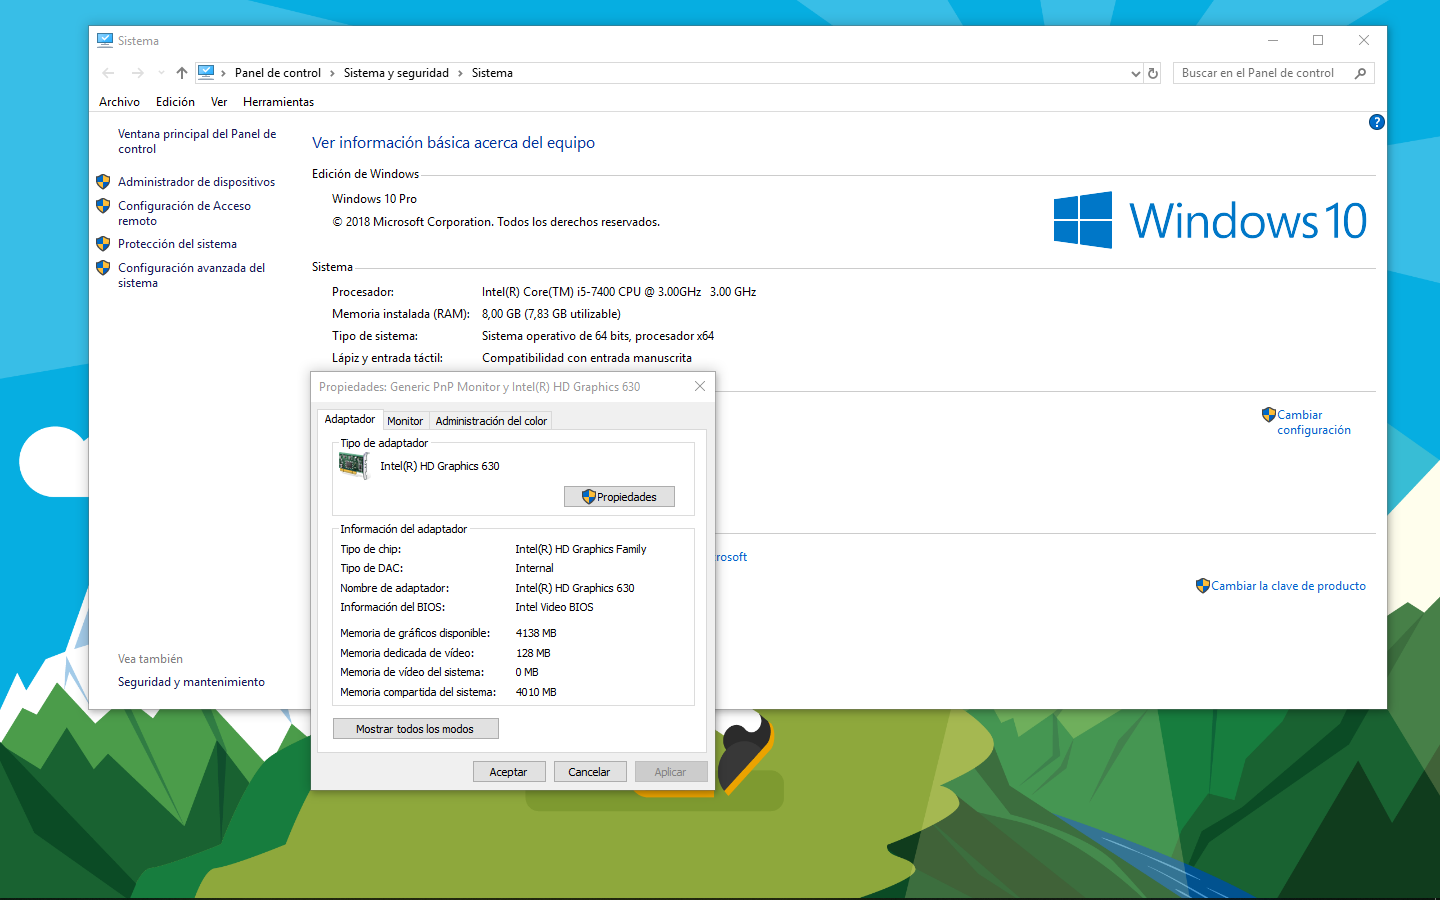Open 'Ventana principal del Panel de control'
This screenshot has width=1440, height=900.
tap(197, 141)
